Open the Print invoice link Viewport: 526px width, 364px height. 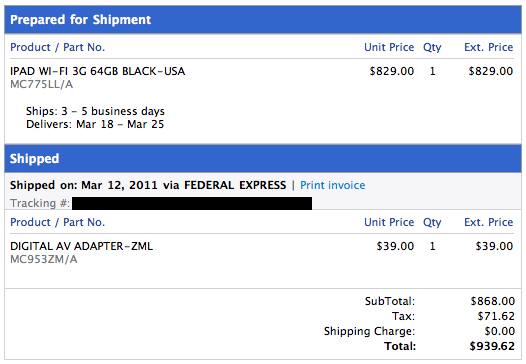[332, 185]
